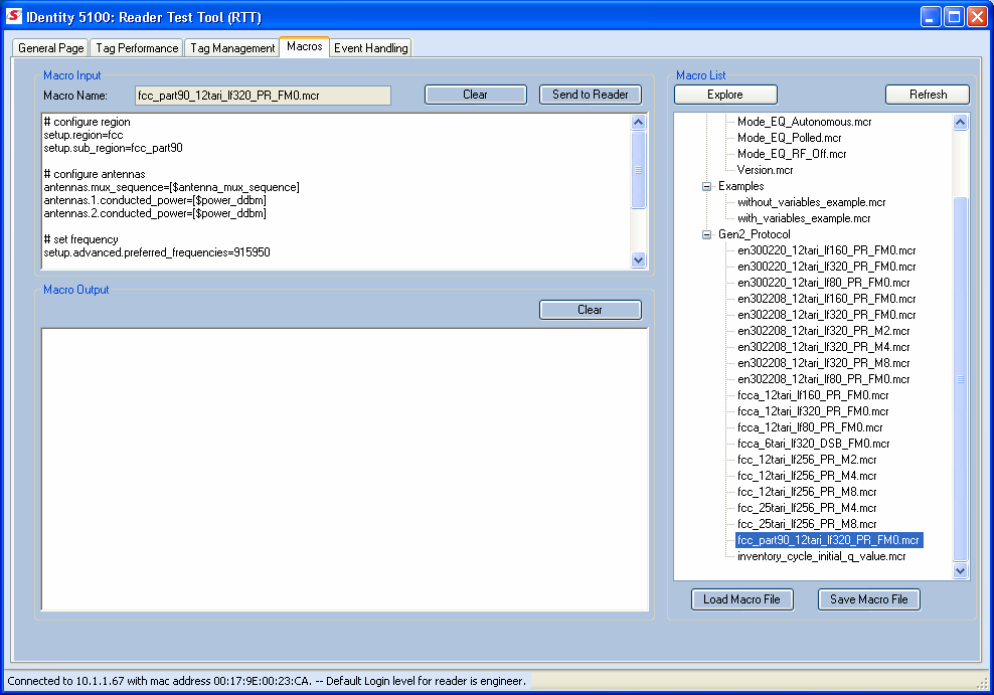Select en302208_12tari_lf320_PR_FM0.mcr
The image size is (994, 695).
click(827, 315)
